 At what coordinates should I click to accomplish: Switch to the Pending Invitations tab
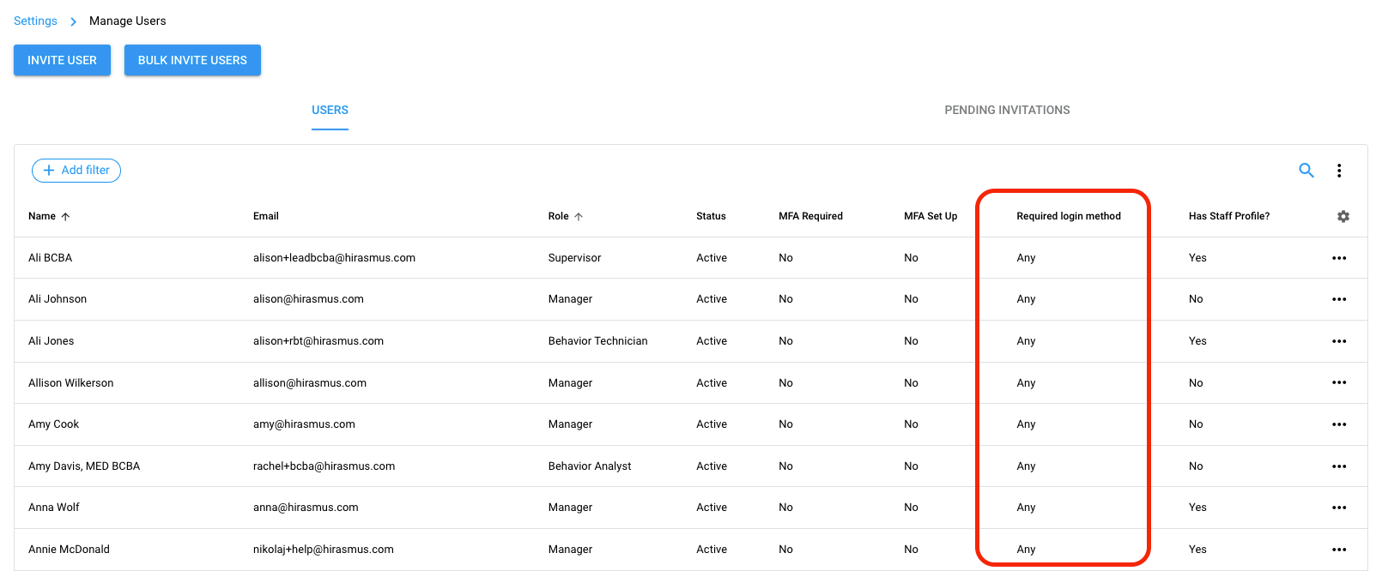click(x=1007, y=110)
